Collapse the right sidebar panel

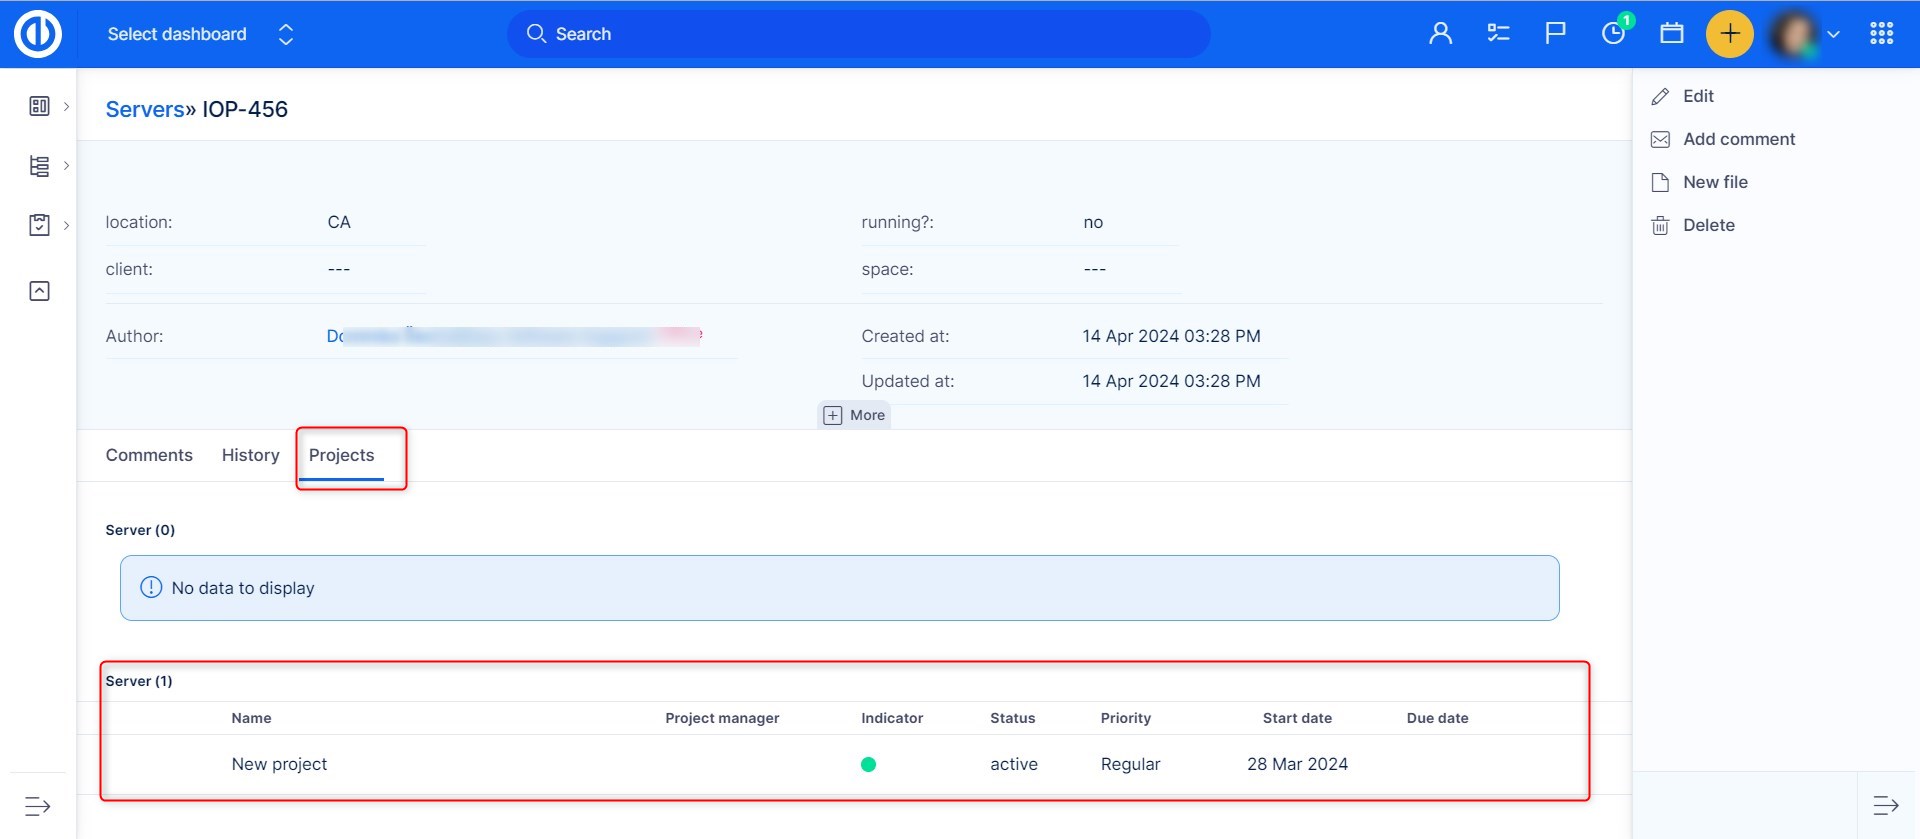point(1885,806)
